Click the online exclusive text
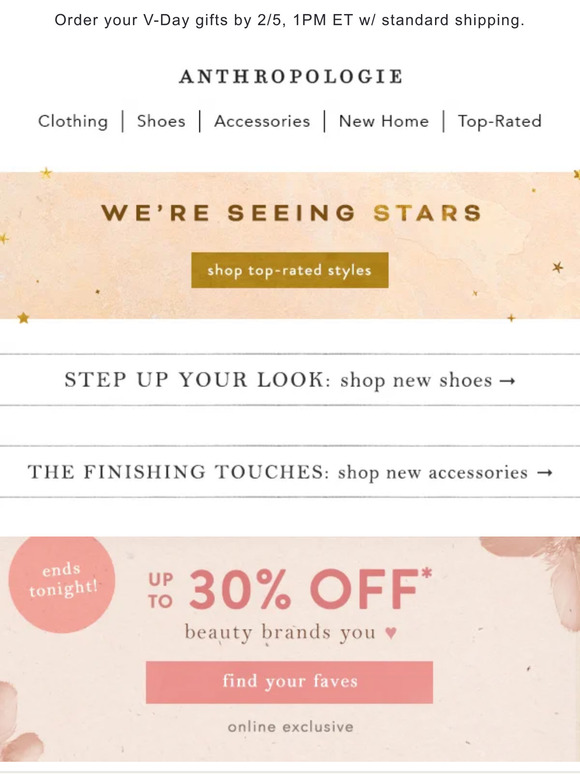Screen dimensions: 580x774 pyautogui.click(x=291, y=727)
